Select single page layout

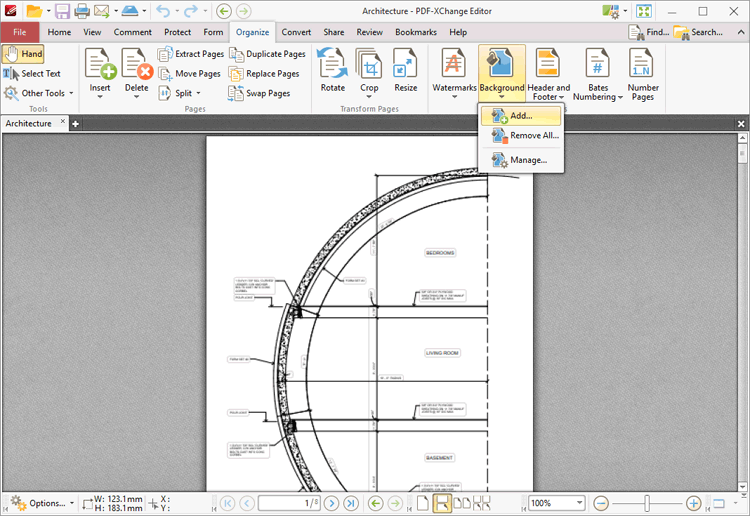[423, 503]
